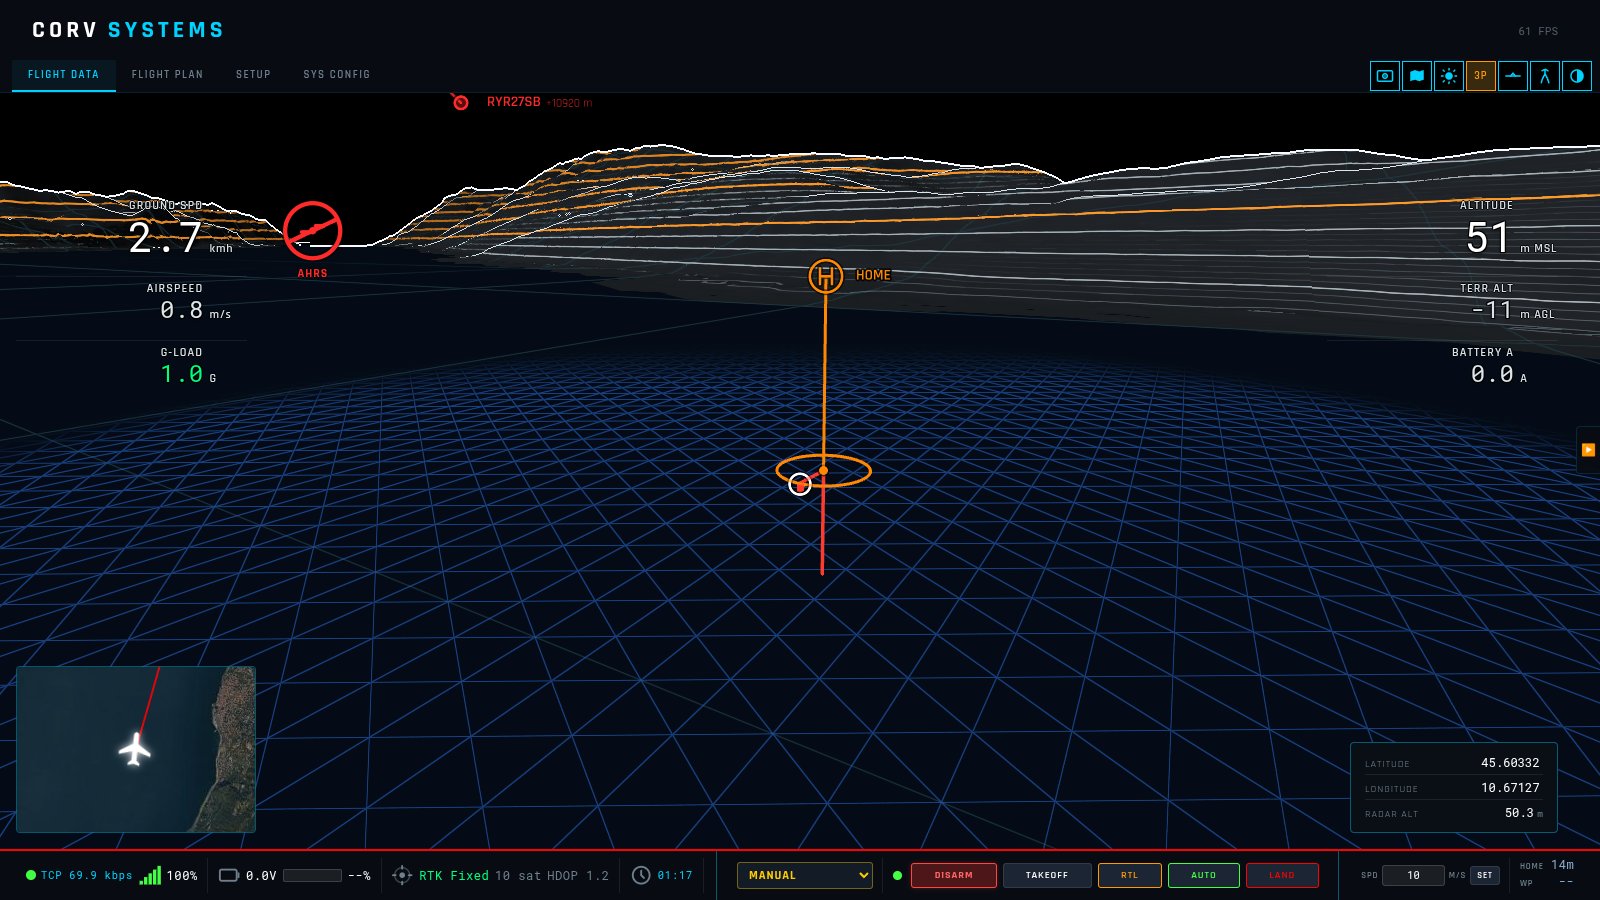
Task: Expand the right side panel arrow
Action: click(1588, 450)
